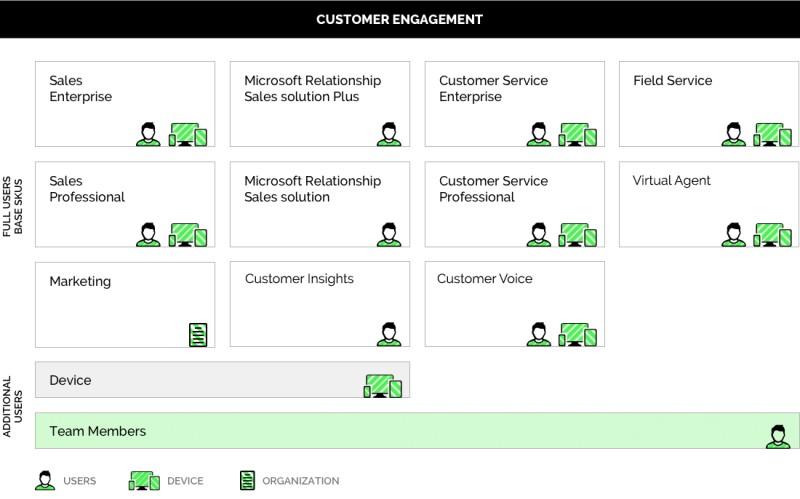Select the Virtual Agent title text
The width and height of the screenshot is (800, 499).
tap(671, 181)
